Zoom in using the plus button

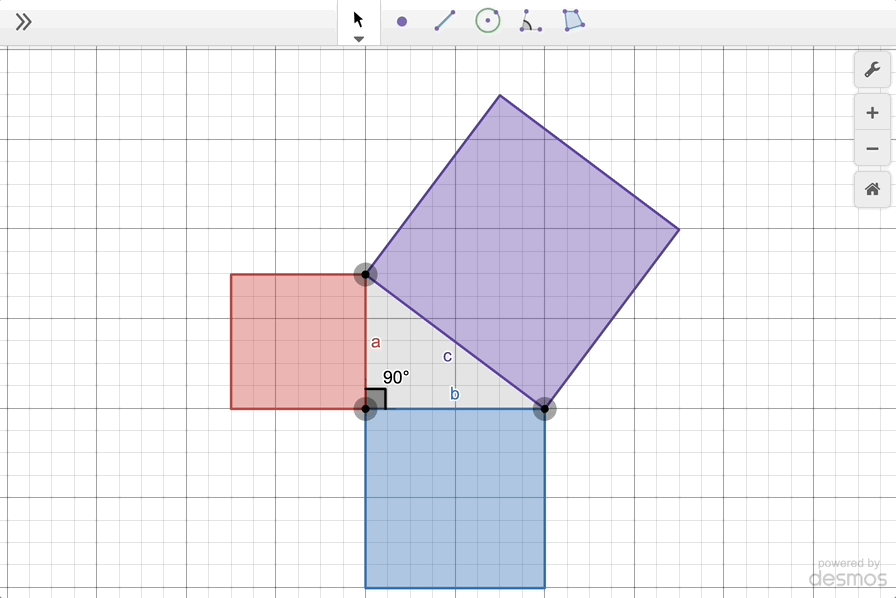pos(872,112)
